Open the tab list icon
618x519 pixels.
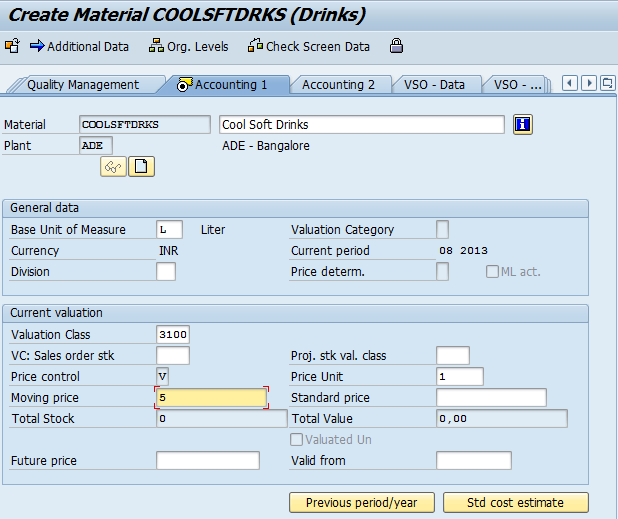pyautogui.click(x=608, y=84)
